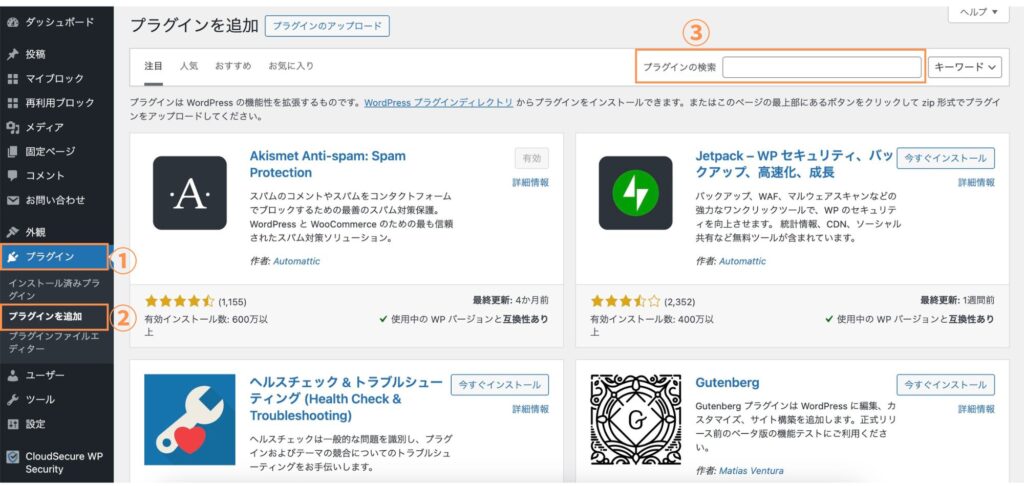The height and width of the screenshot is (486, 1024).
Task: Expand the ヘルプ panel
Action: pos(978,12)
